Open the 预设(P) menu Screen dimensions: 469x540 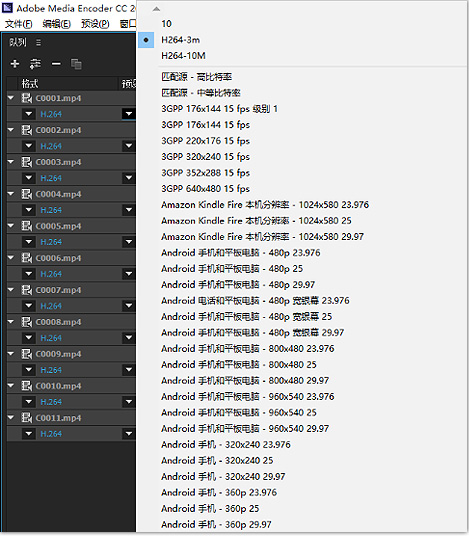95,24
